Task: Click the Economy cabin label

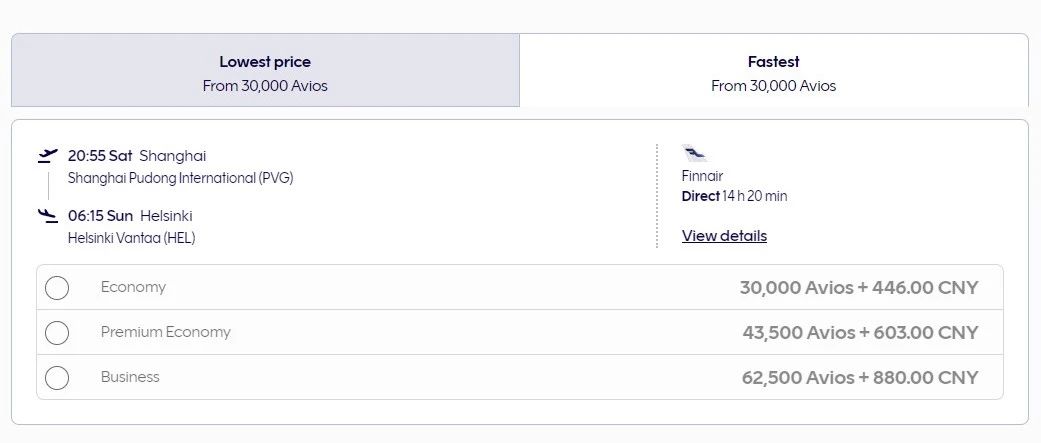Action: (133, 288)
